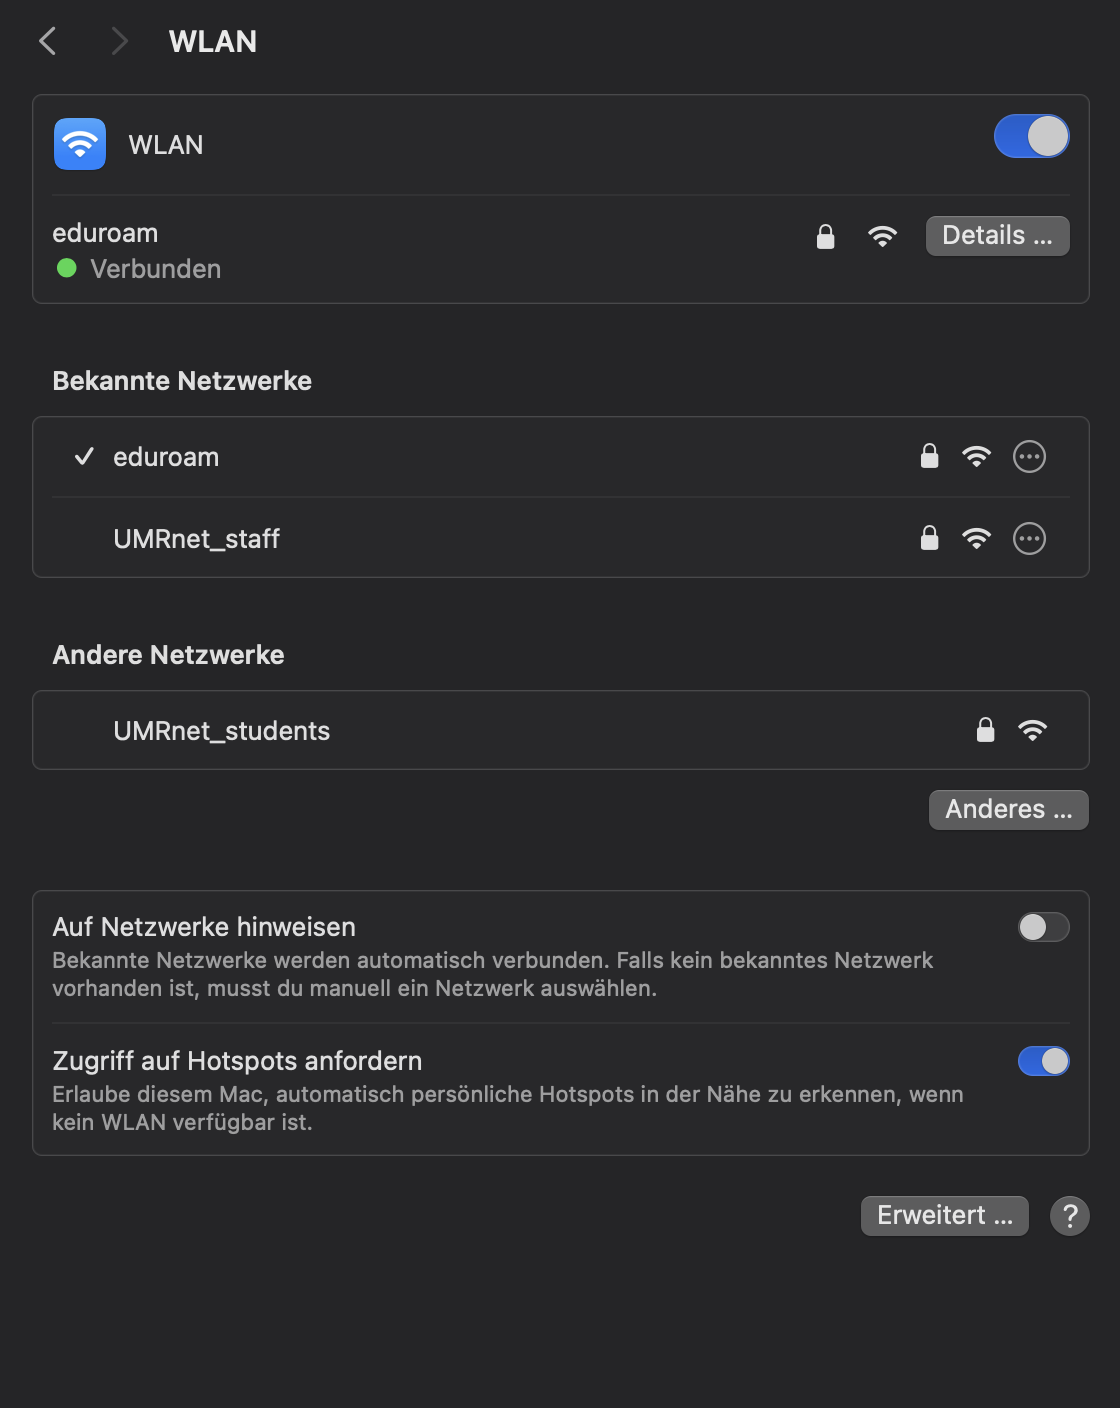1120x1408 pixels.
Task: Enable Auf Netzwerke hinweisen toggle
Action: (1043, 927)
